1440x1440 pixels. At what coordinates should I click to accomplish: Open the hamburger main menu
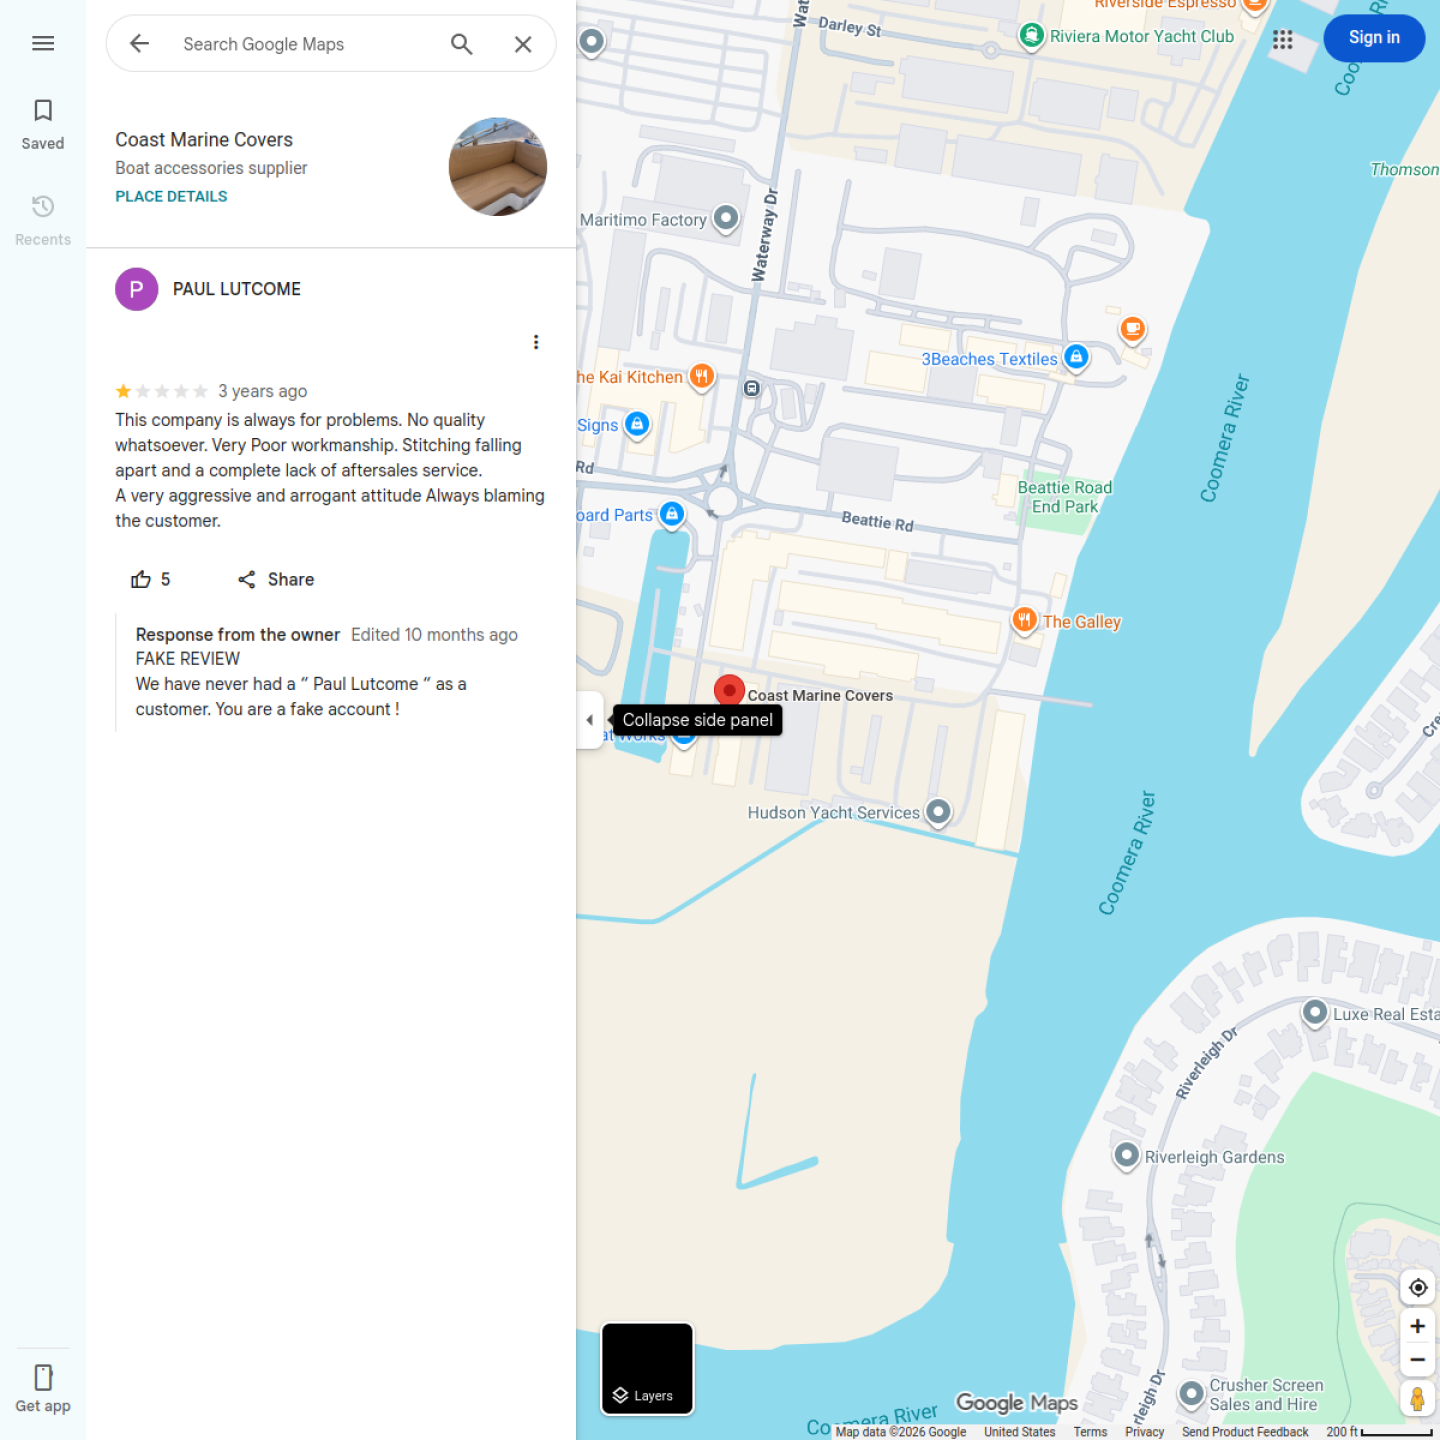pyautogui.click(x=43, y=43)
